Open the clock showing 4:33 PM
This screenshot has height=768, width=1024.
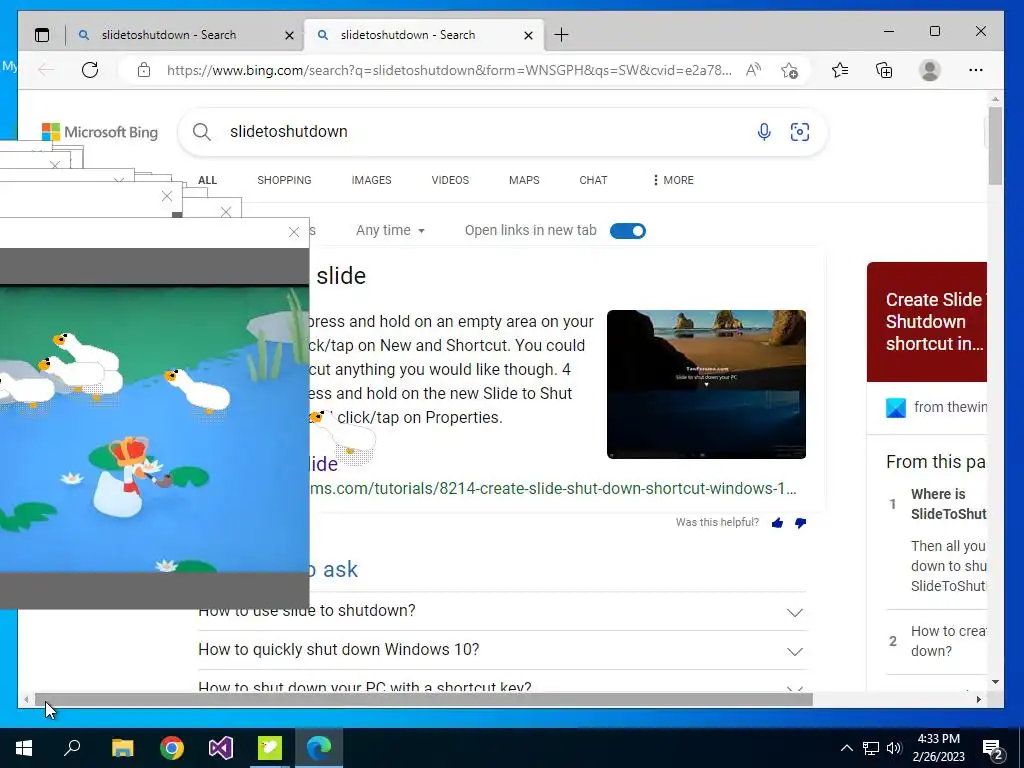[x=938, y=748]
